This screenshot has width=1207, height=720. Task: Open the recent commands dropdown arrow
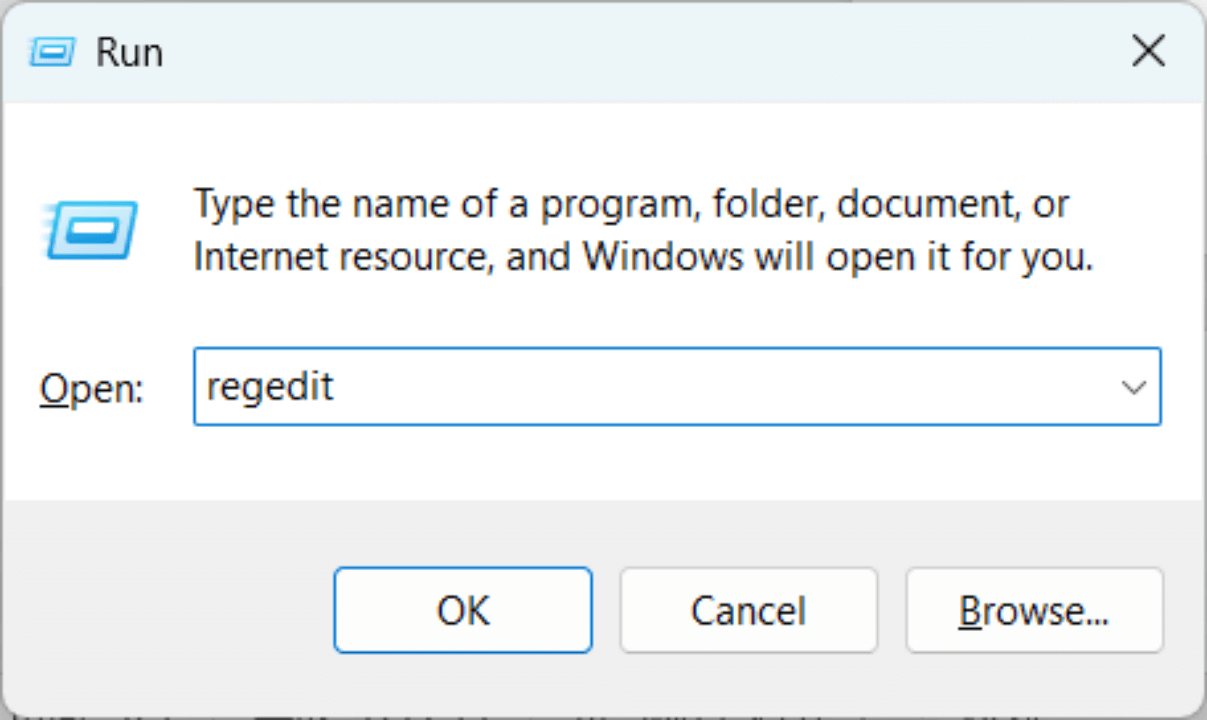tap(1133, 388)
